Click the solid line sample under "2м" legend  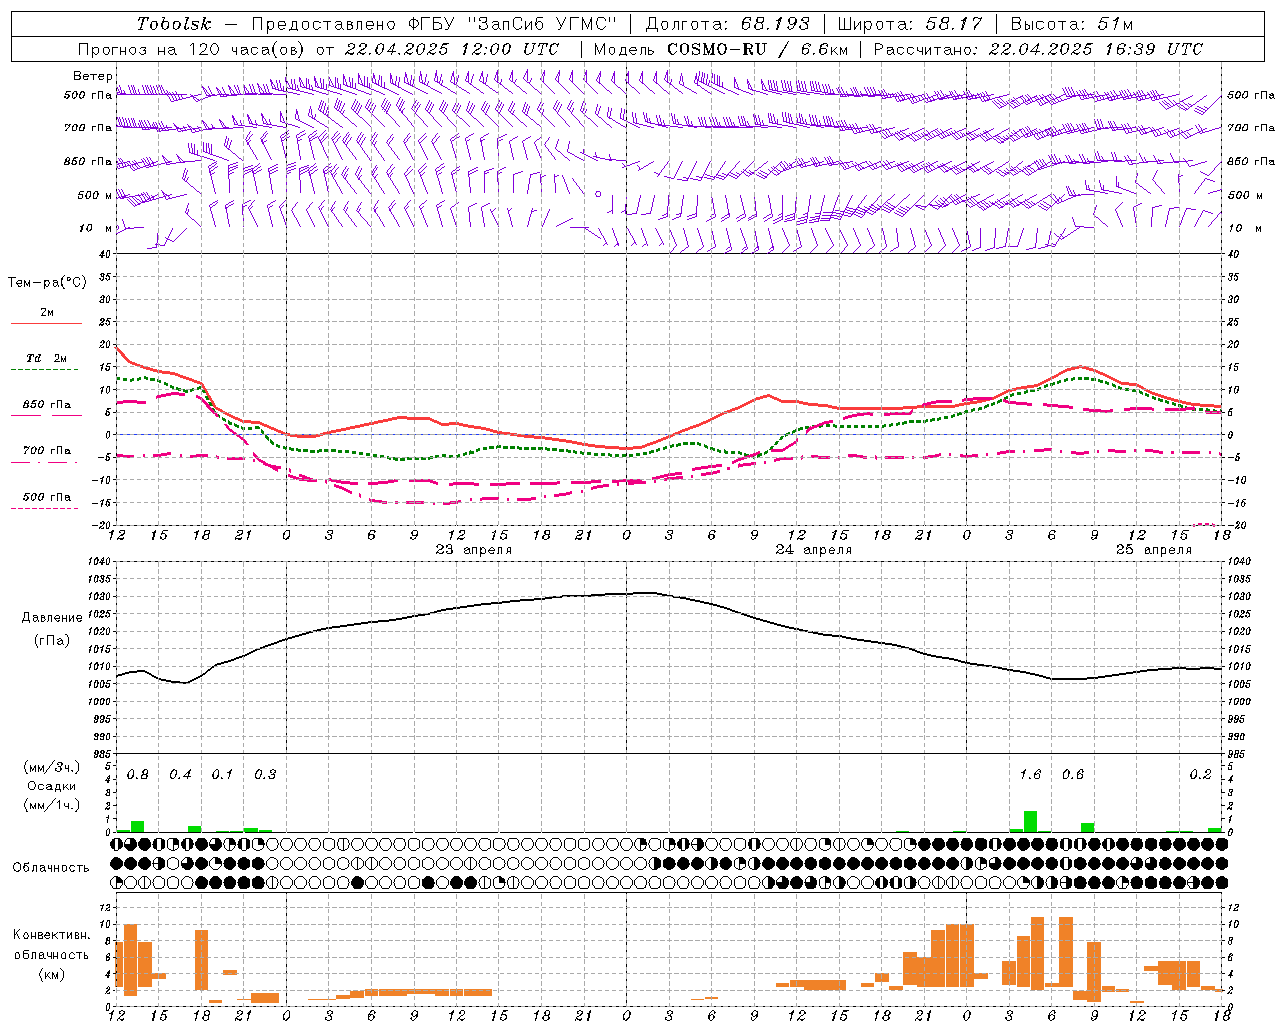[46, 324]
